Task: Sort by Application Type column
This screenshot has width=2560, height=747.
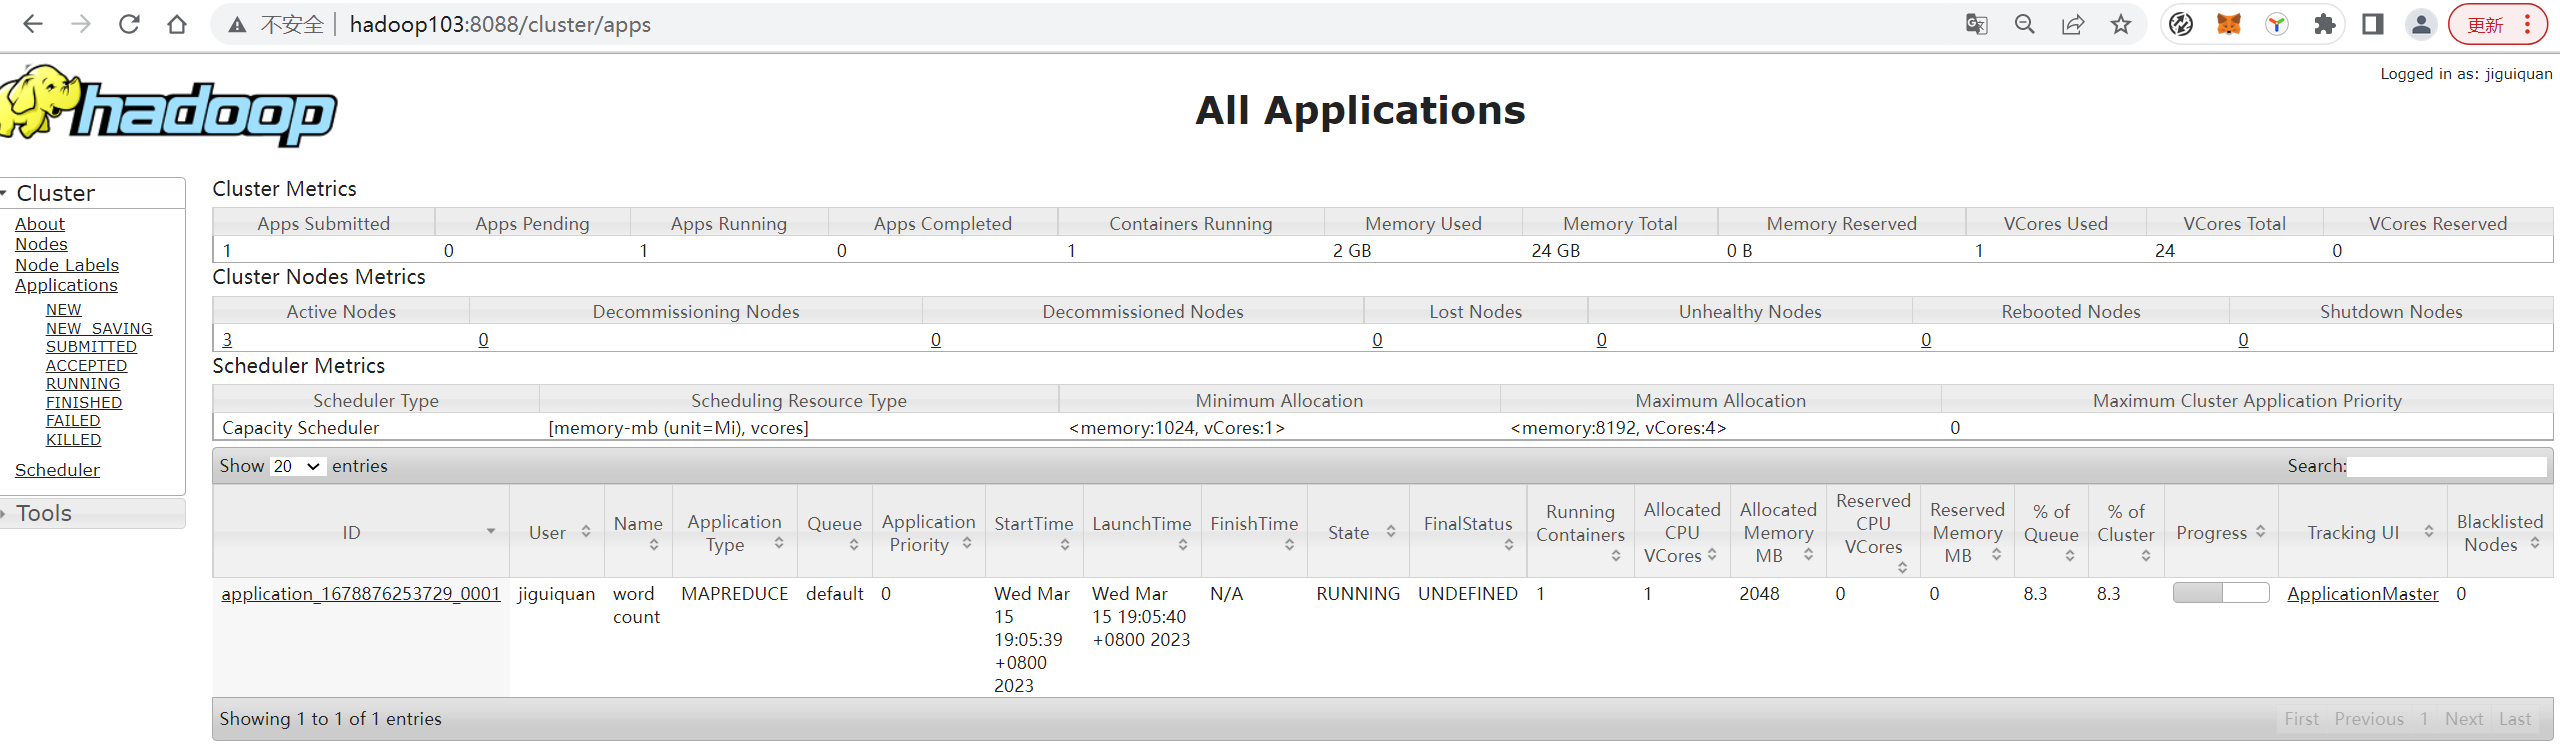Action: [779, 543]
